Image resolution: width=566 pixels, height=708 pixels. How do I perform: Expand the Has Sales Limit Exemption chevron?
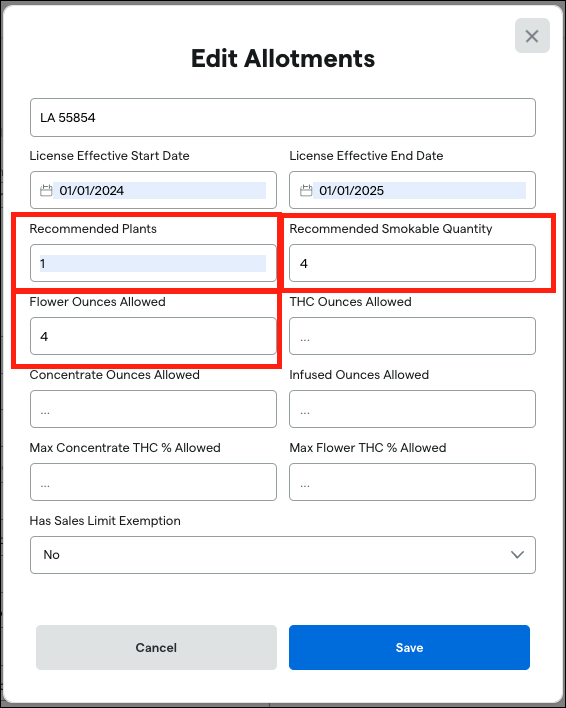[x=517, y=554]
